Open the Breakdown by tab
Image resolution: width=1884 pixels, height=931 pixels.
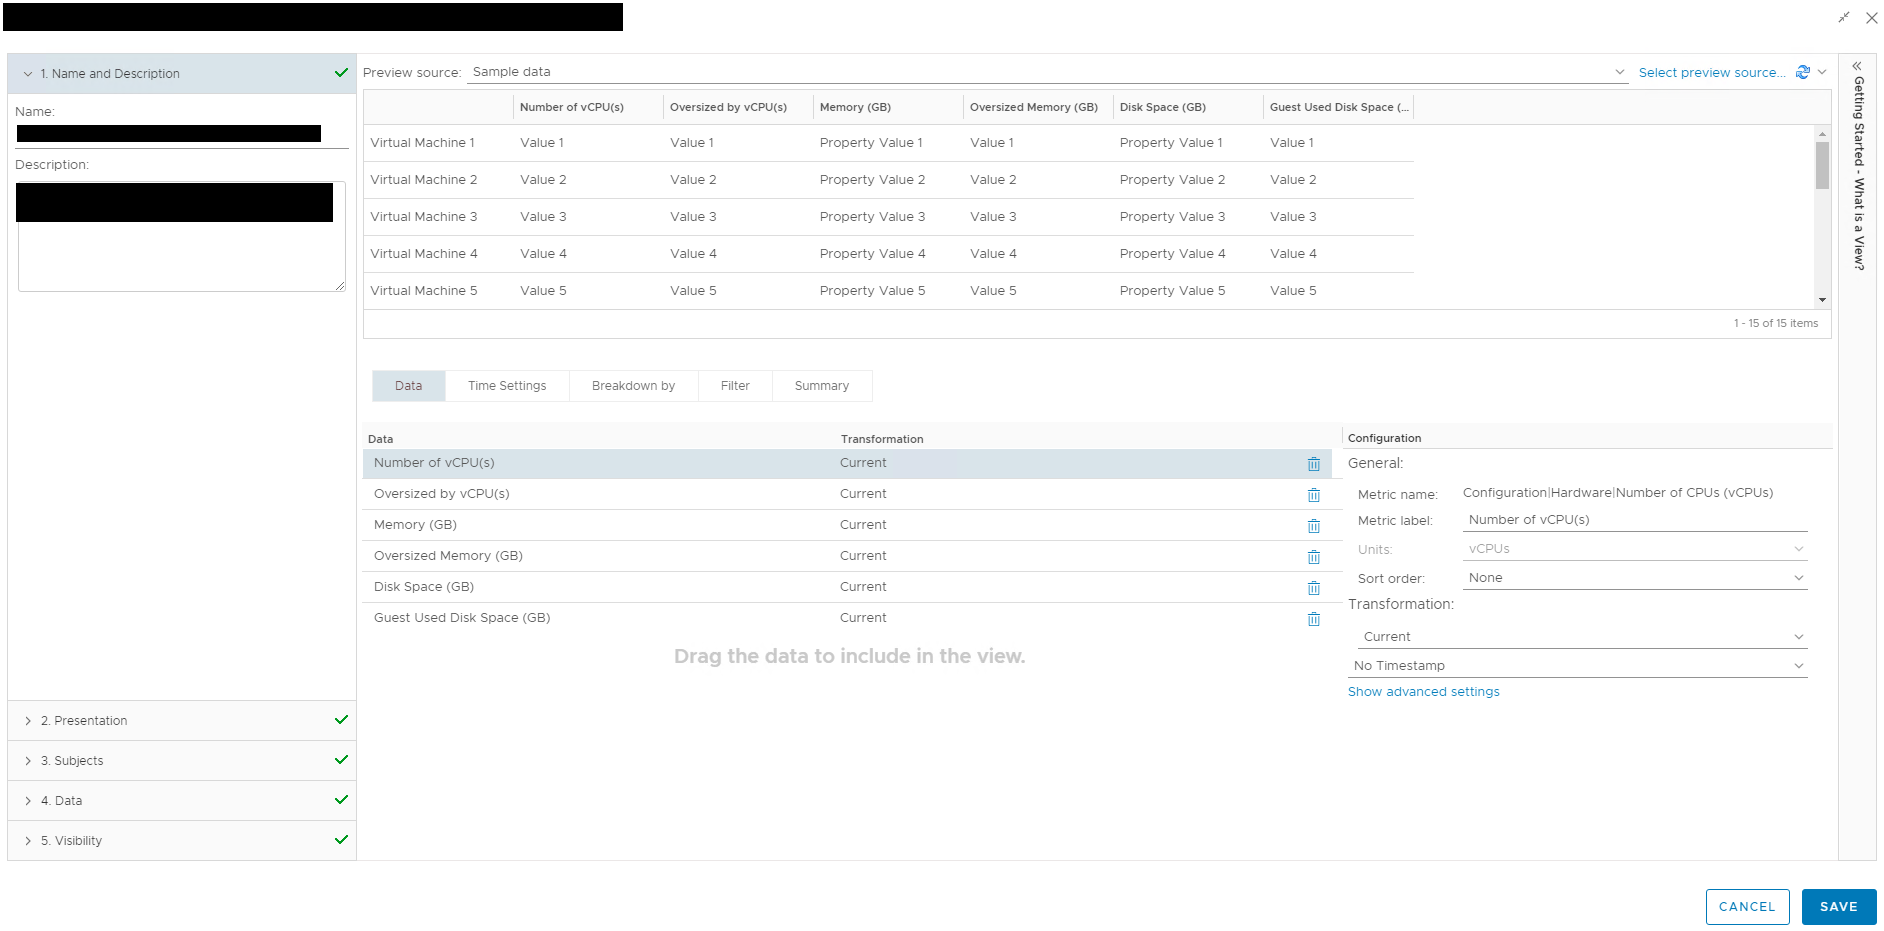point(633,386)
